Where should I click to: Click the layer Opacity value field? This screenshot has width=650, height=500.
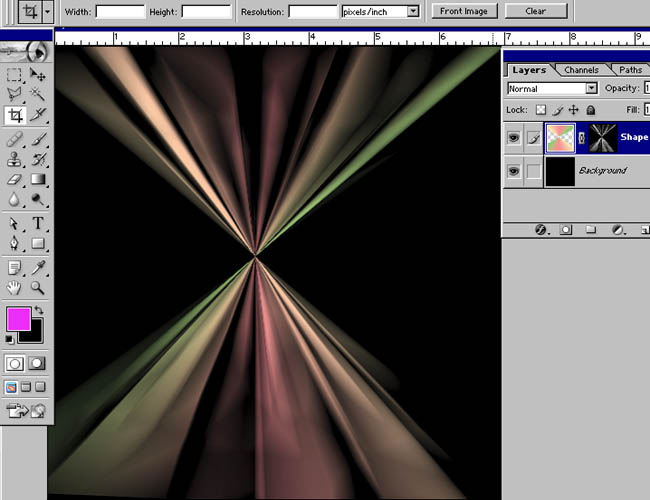pos(647,88)
